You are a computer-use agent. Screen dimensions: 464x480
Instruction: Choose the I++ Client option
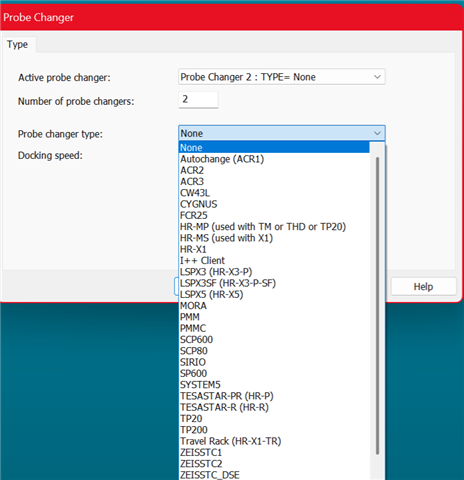coord(274,260)
